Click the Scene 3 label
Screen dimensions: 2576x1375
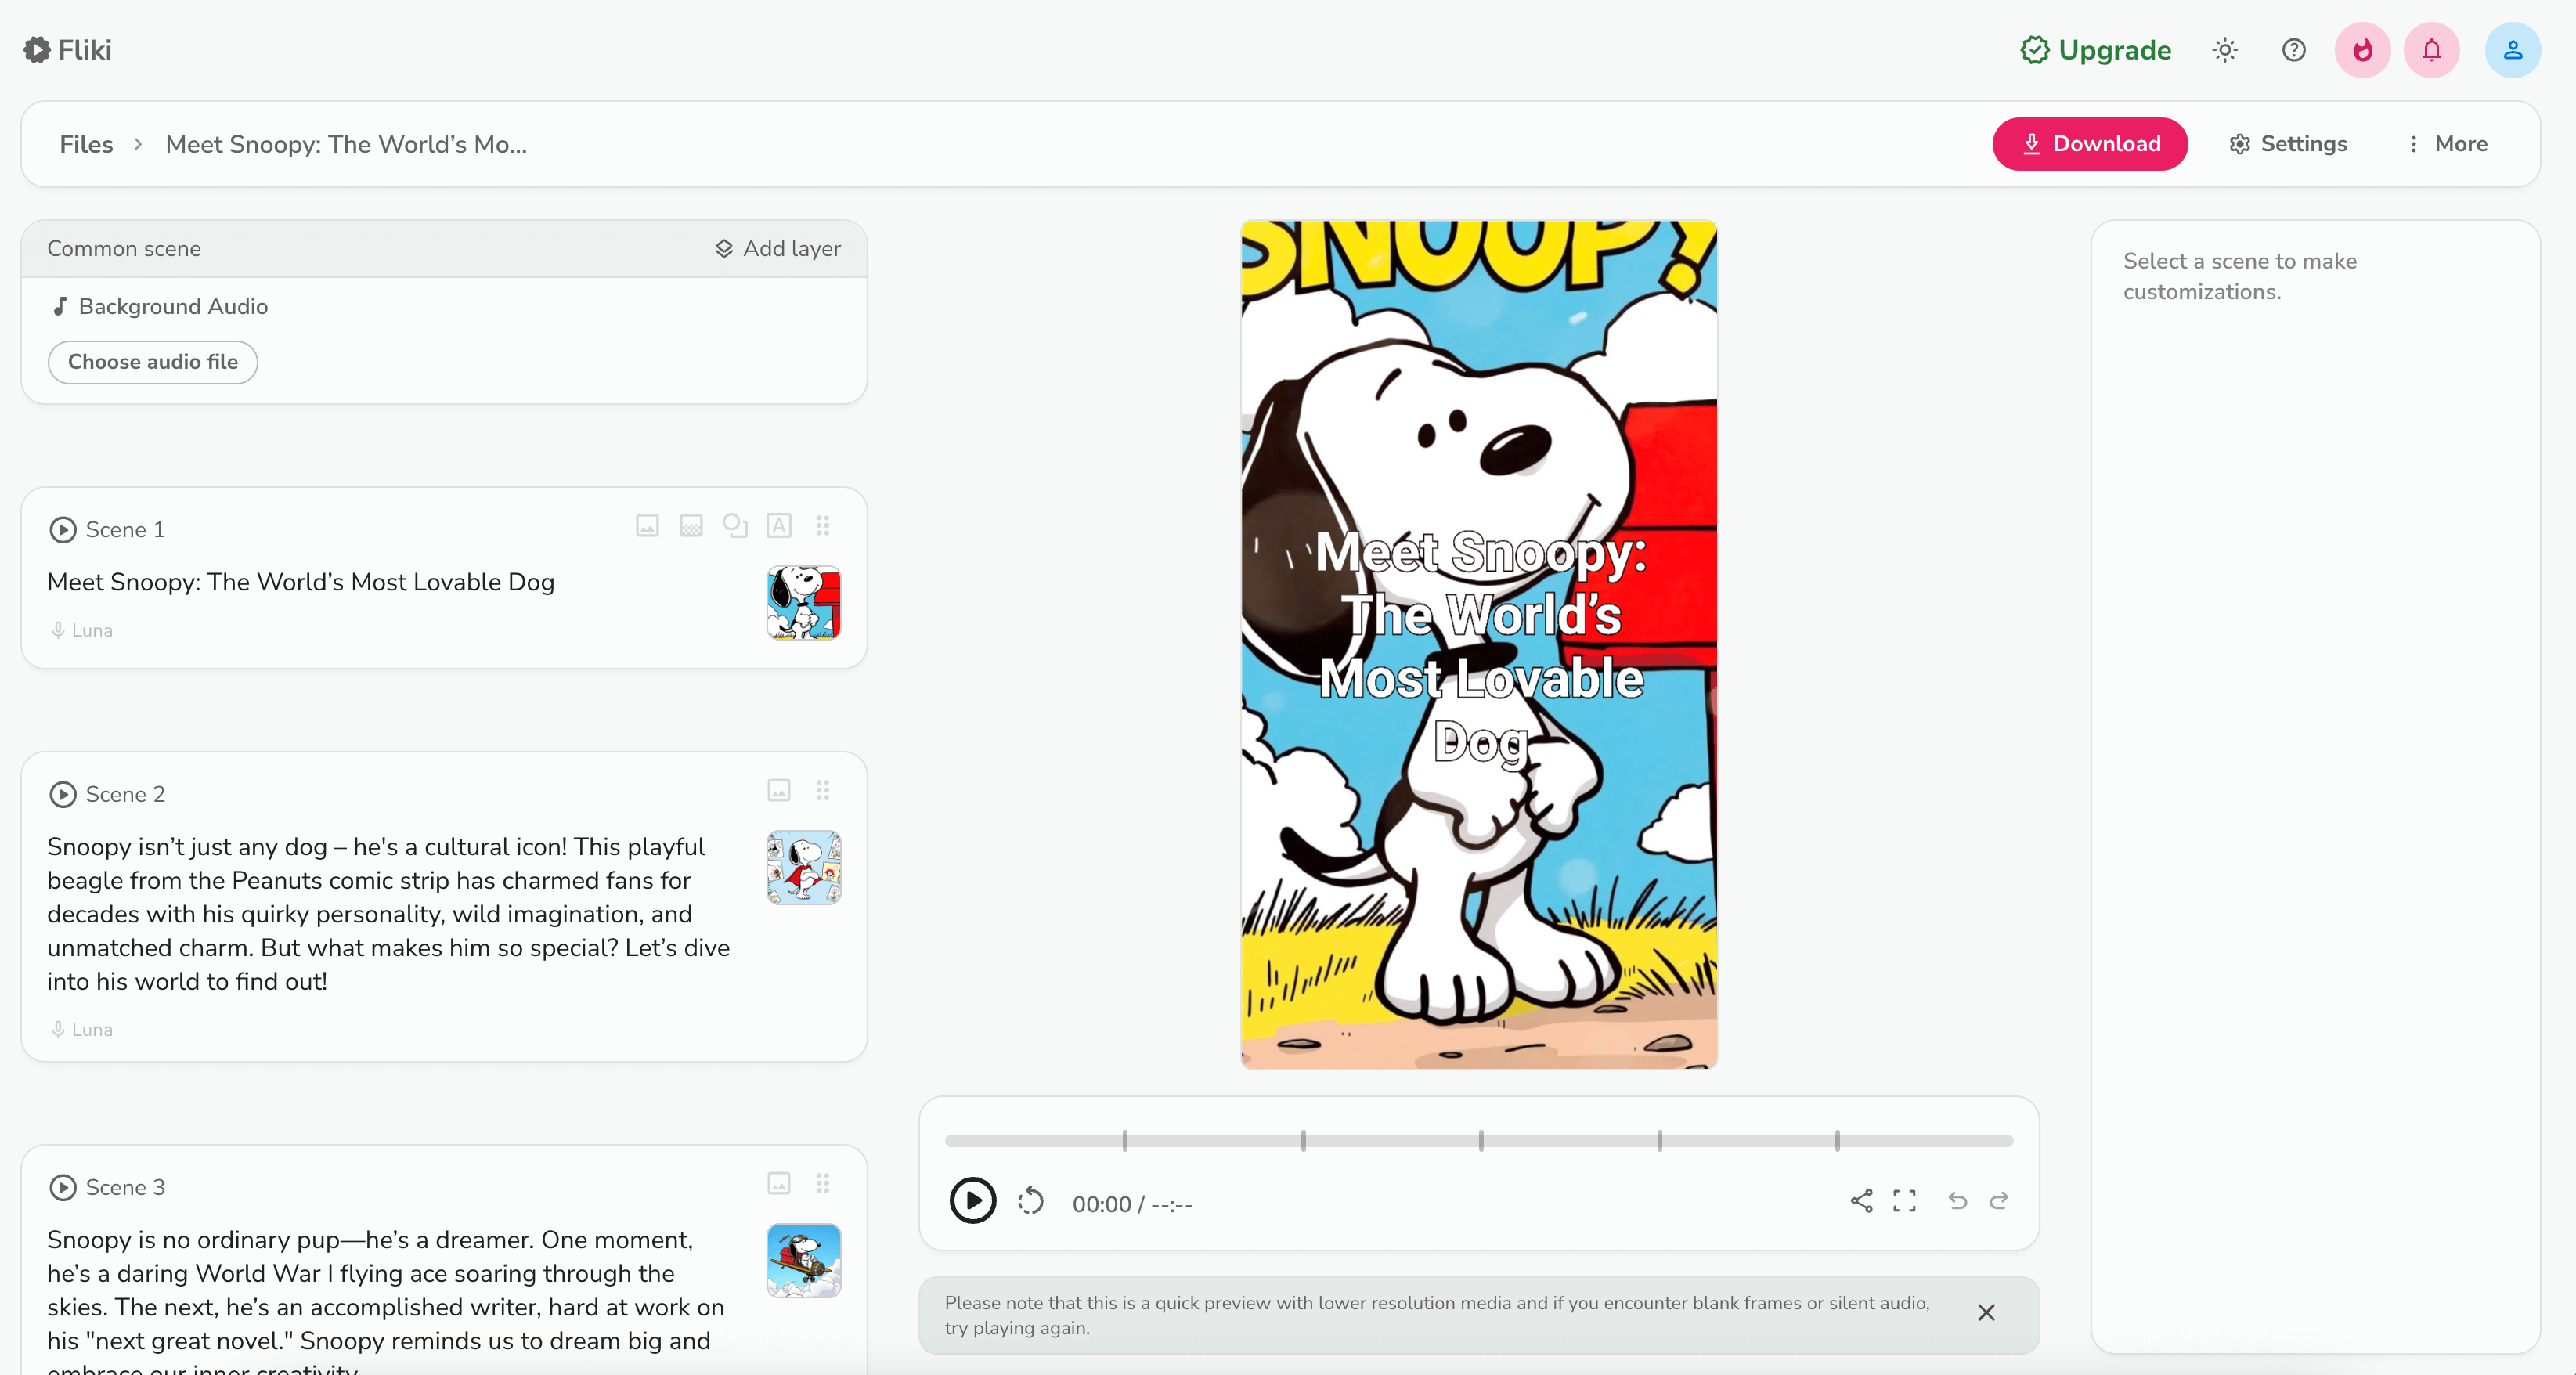125,1188
